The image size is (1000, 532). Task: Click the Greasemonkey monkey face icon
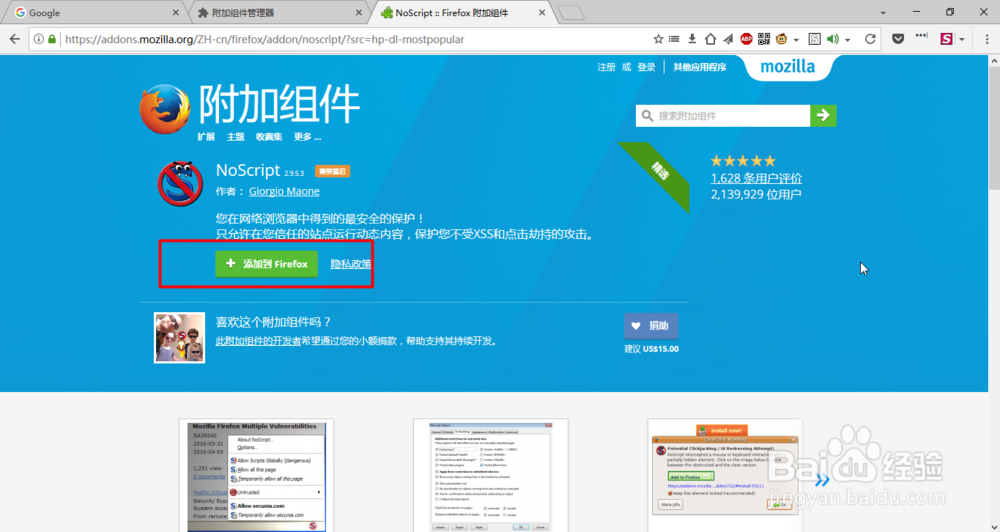coord(782,40)
